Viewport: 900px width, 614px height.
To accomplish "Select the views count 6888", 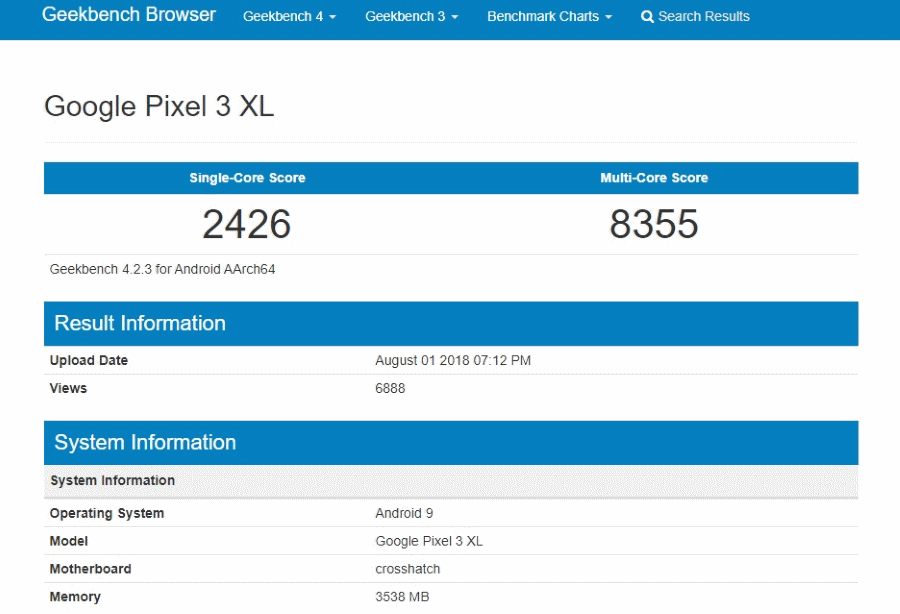I will [x=390, y=388].
